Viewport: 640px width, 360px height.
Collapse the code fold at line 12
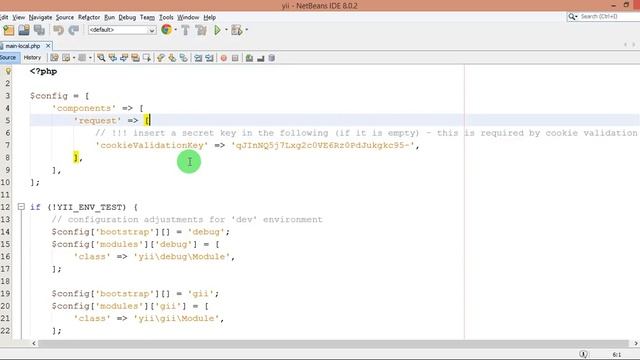(x=21, y=207)
